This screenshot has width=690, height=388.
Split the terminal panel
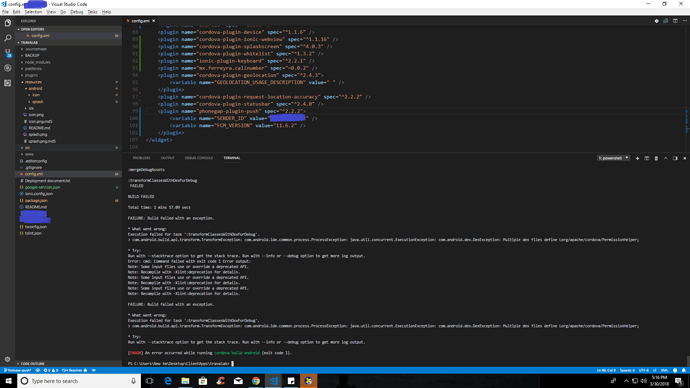click(646, 158)
